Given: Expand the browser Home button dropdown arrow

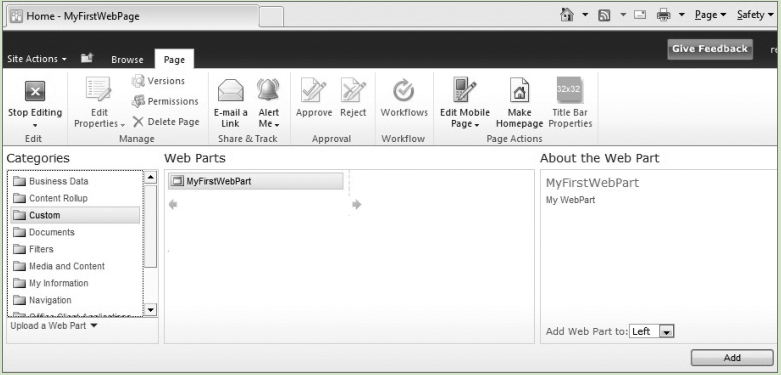Looking at the screenshot, I should coord(585,15).
